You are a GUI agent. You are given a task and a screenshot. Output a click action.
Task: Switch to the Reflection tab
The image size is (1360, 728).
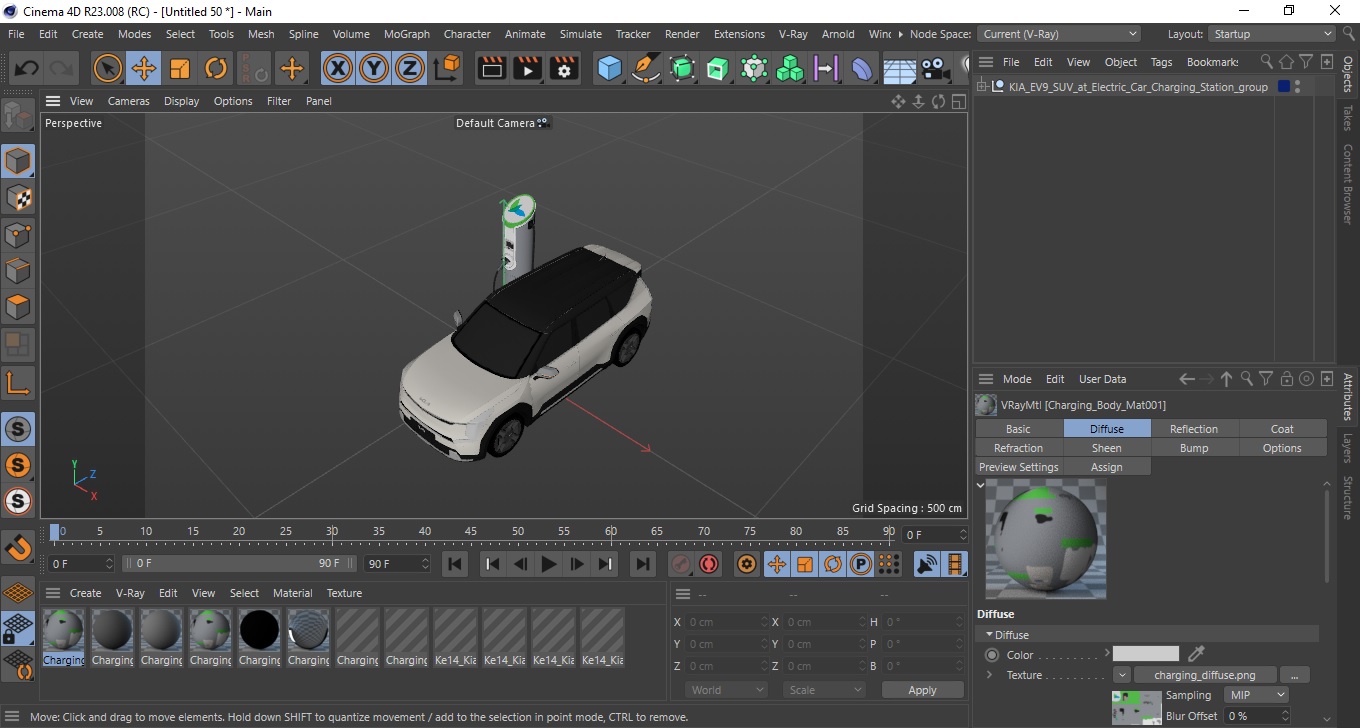pos(1194,429)
